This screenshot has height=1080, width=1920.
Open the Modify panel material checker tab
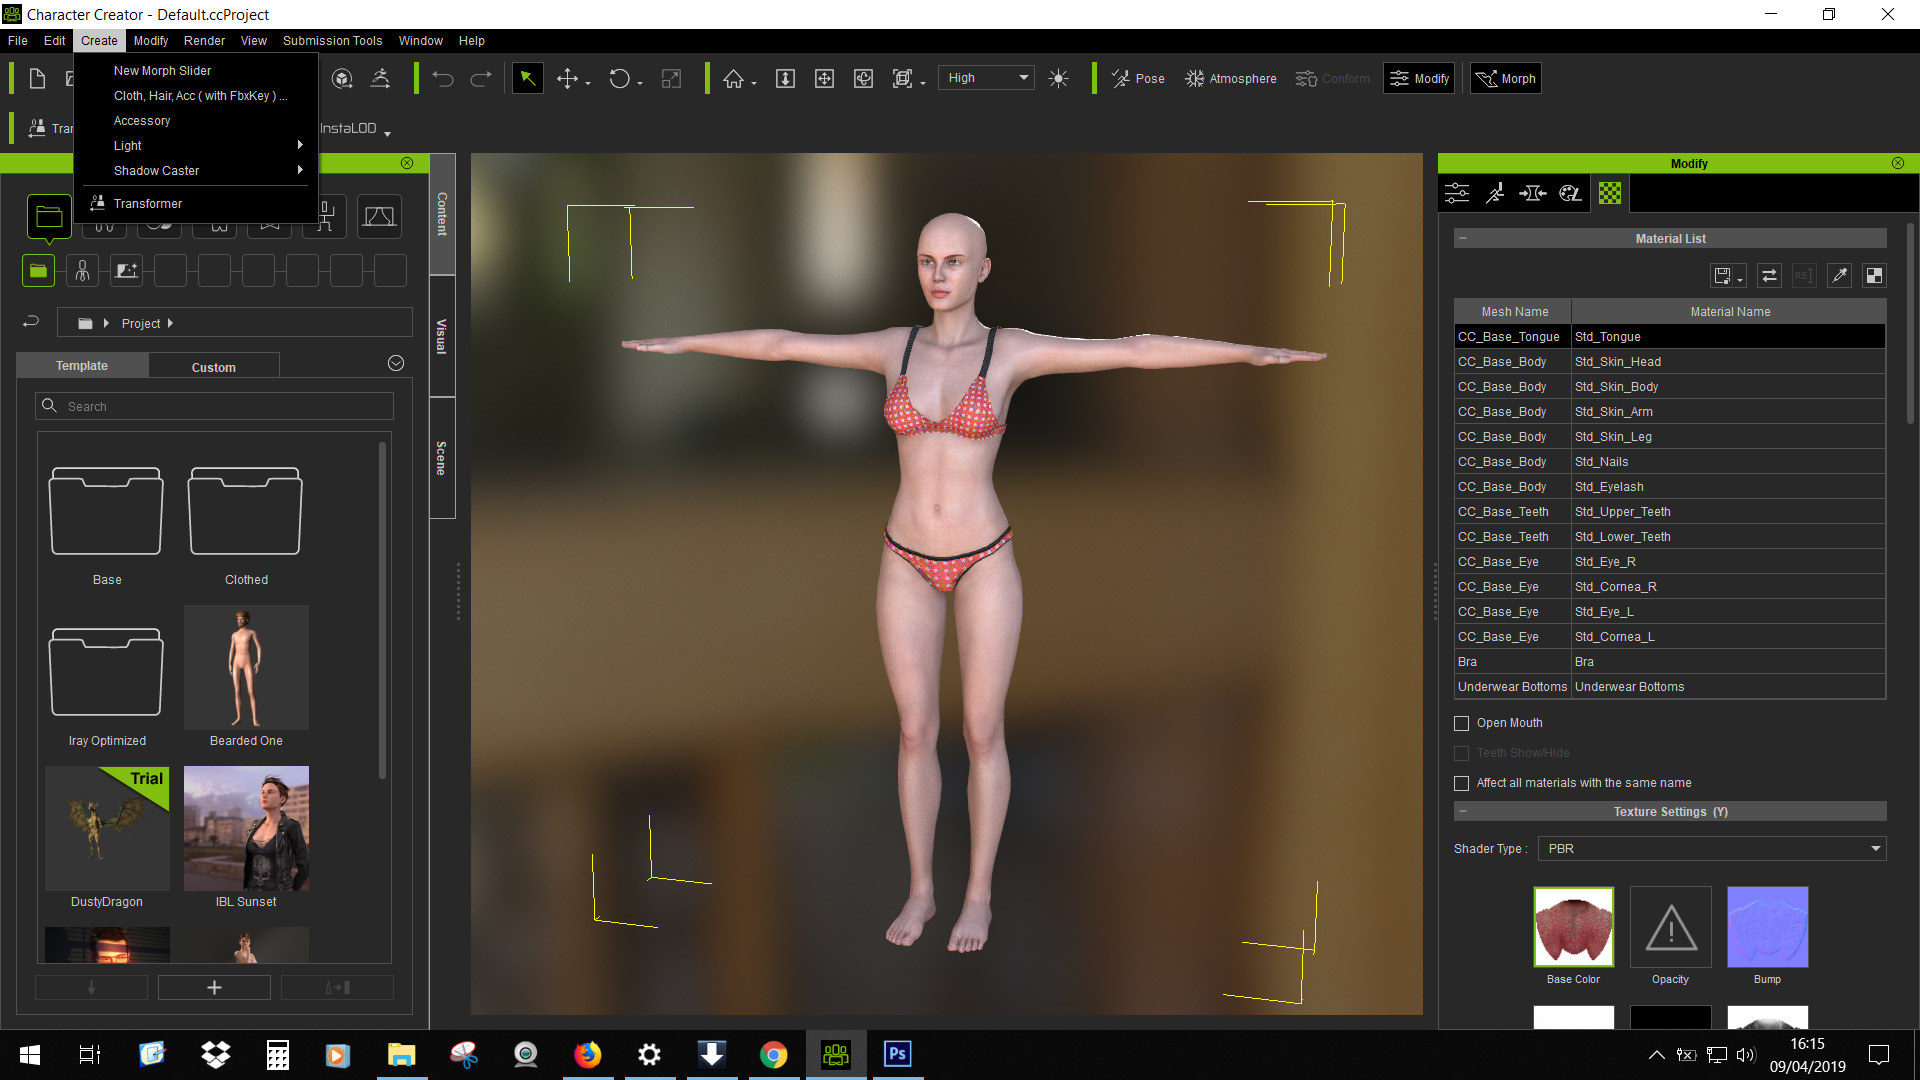click(x=1610, y=193)
